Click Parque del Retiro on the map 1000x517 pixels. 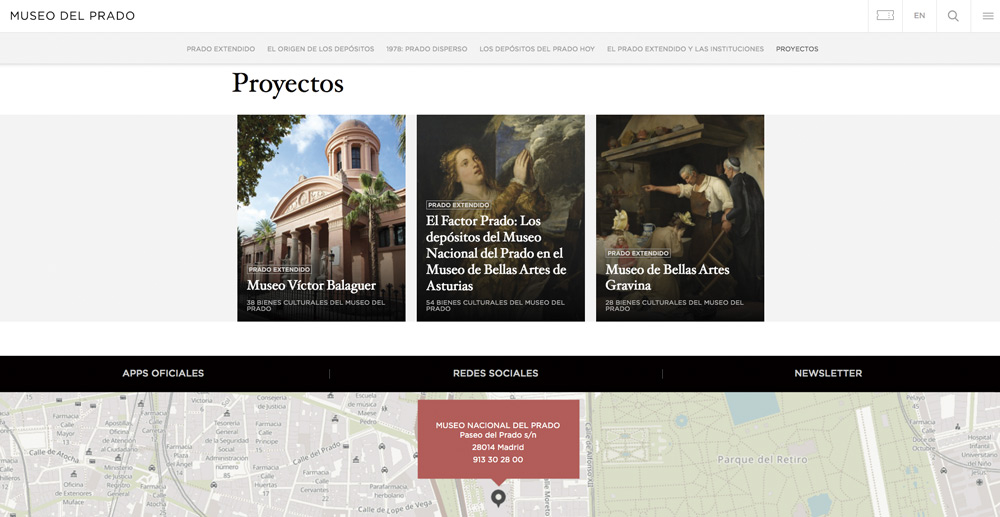pos(760,460)
